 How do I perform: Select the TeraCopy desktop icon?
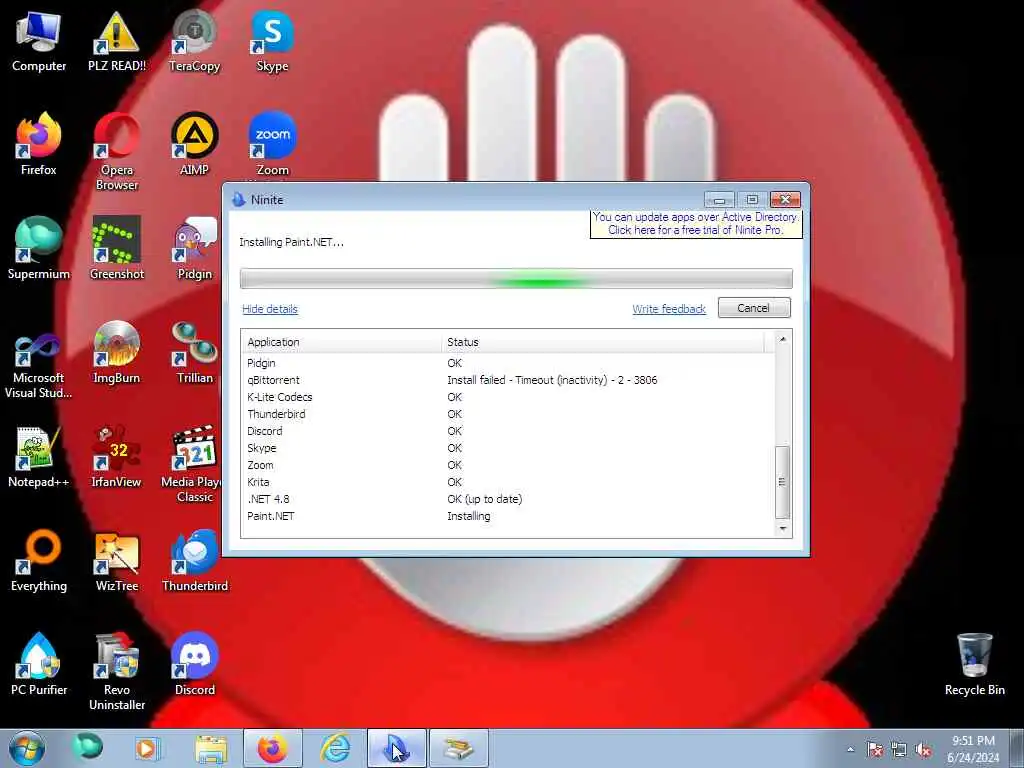click(194, 40)
